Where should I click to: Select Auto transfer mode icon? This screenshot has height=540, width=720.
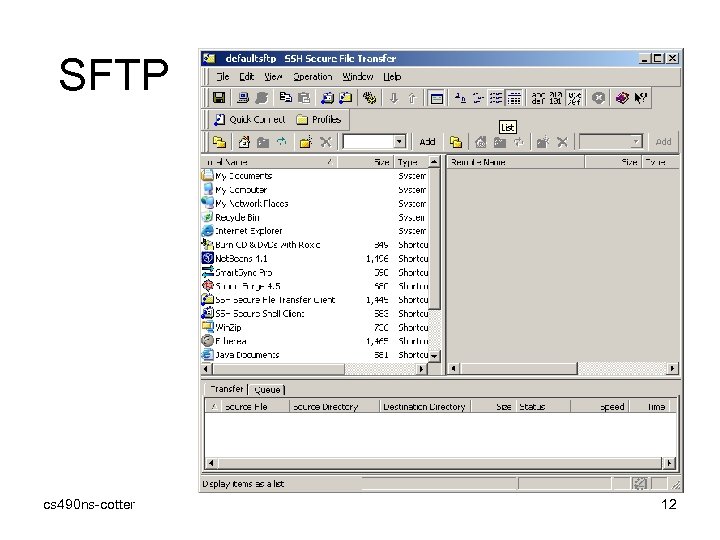(x=574, y=98)
